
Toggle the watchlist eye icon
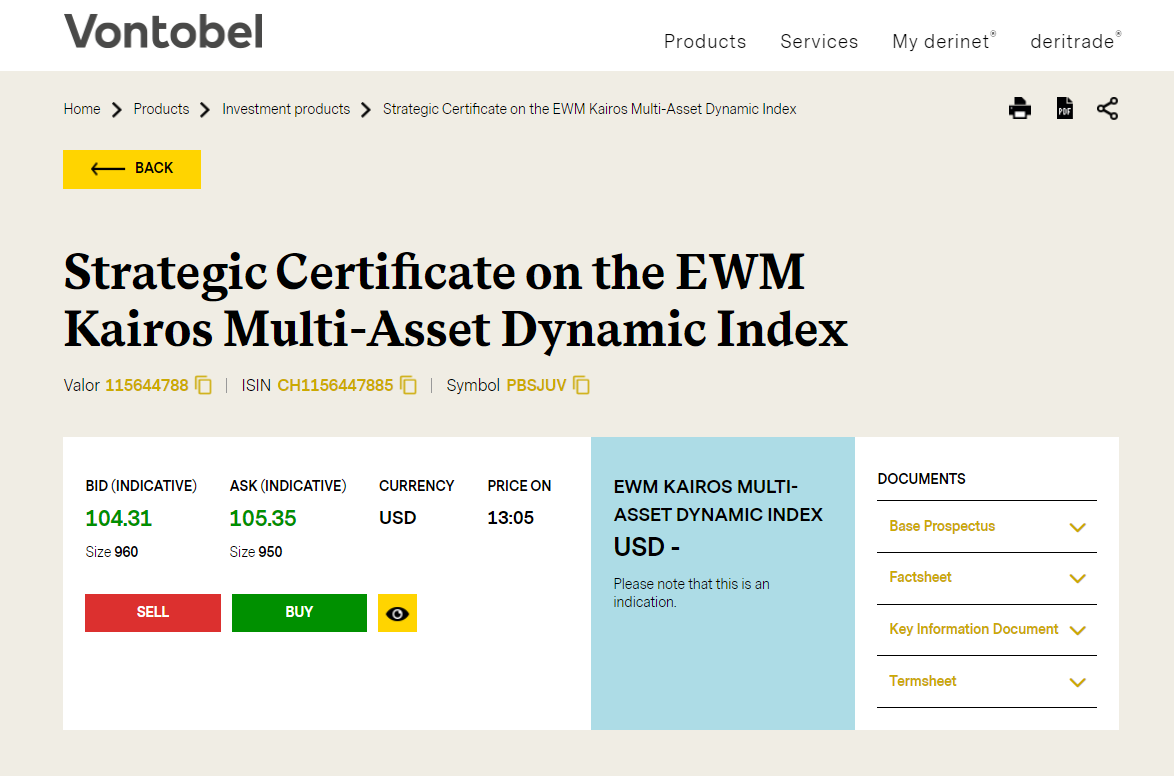coord(397,613)
